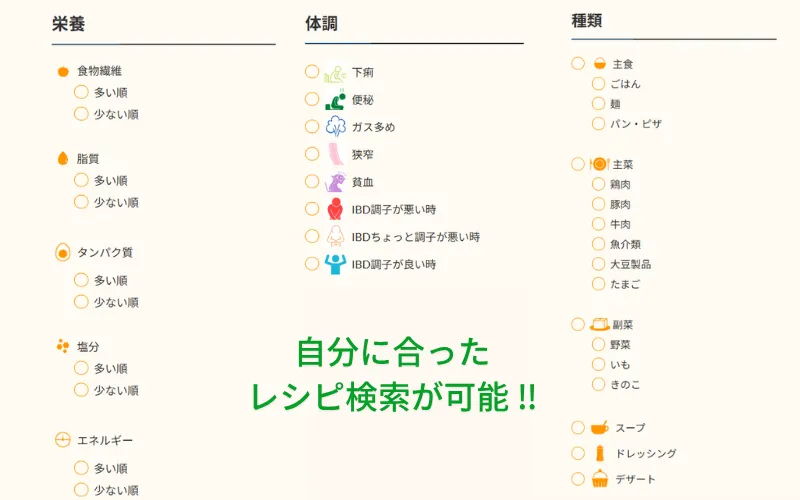Click the 主菜 plate icon
The height and width of the screenshot is (500, 800).
coord(599,164)
